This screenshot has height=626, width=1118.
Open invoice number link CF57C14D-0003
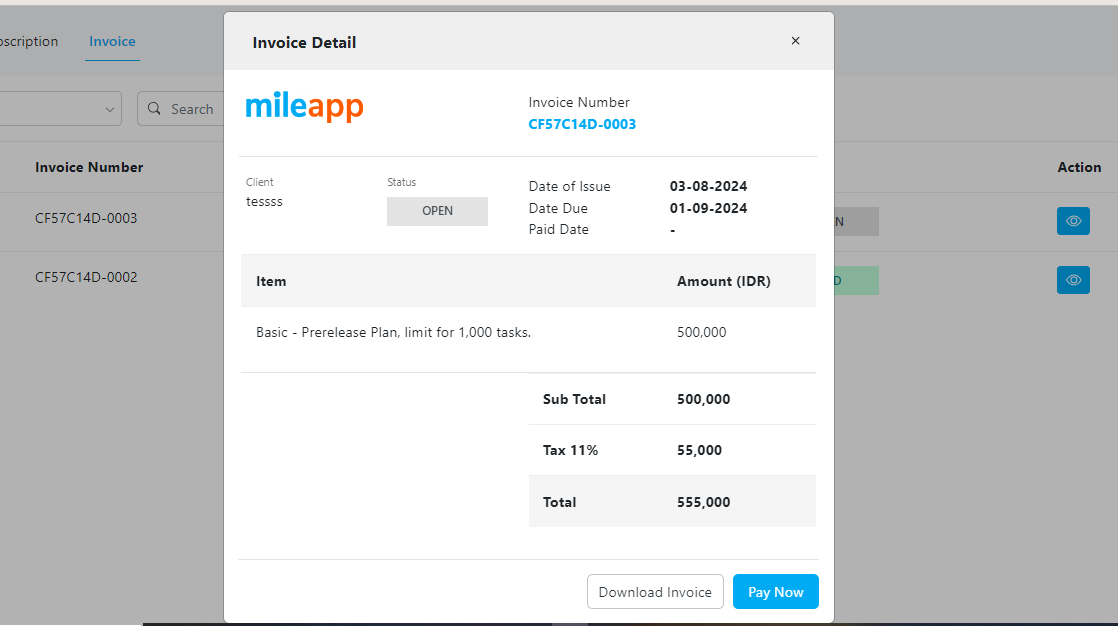582,124
